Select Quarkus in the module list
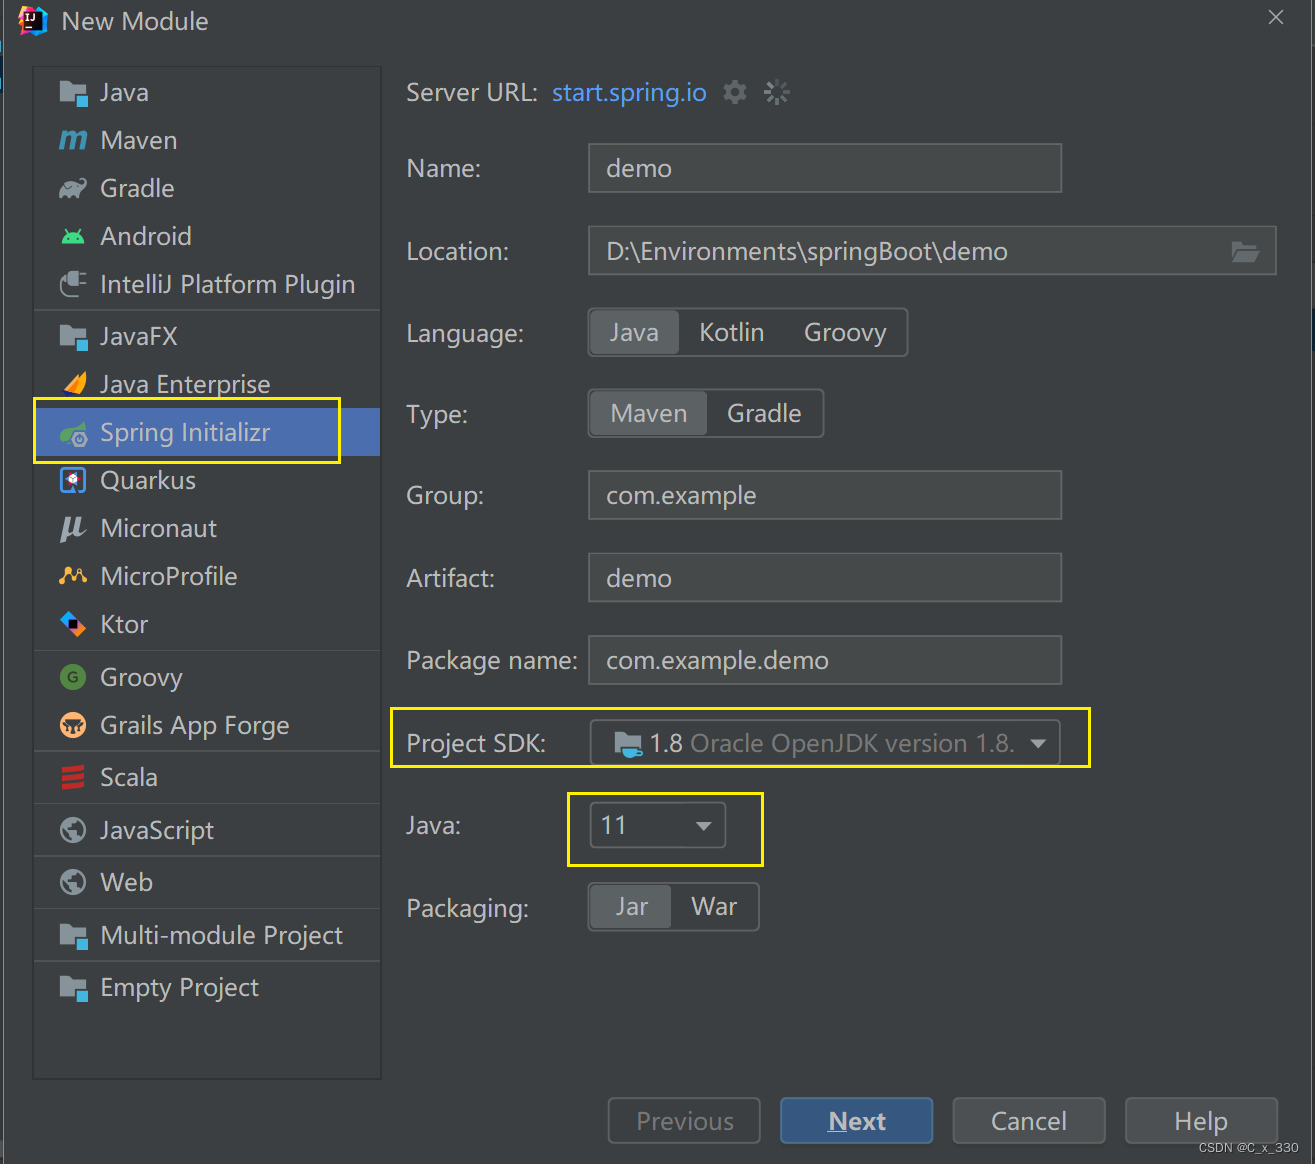 [207, 480]
